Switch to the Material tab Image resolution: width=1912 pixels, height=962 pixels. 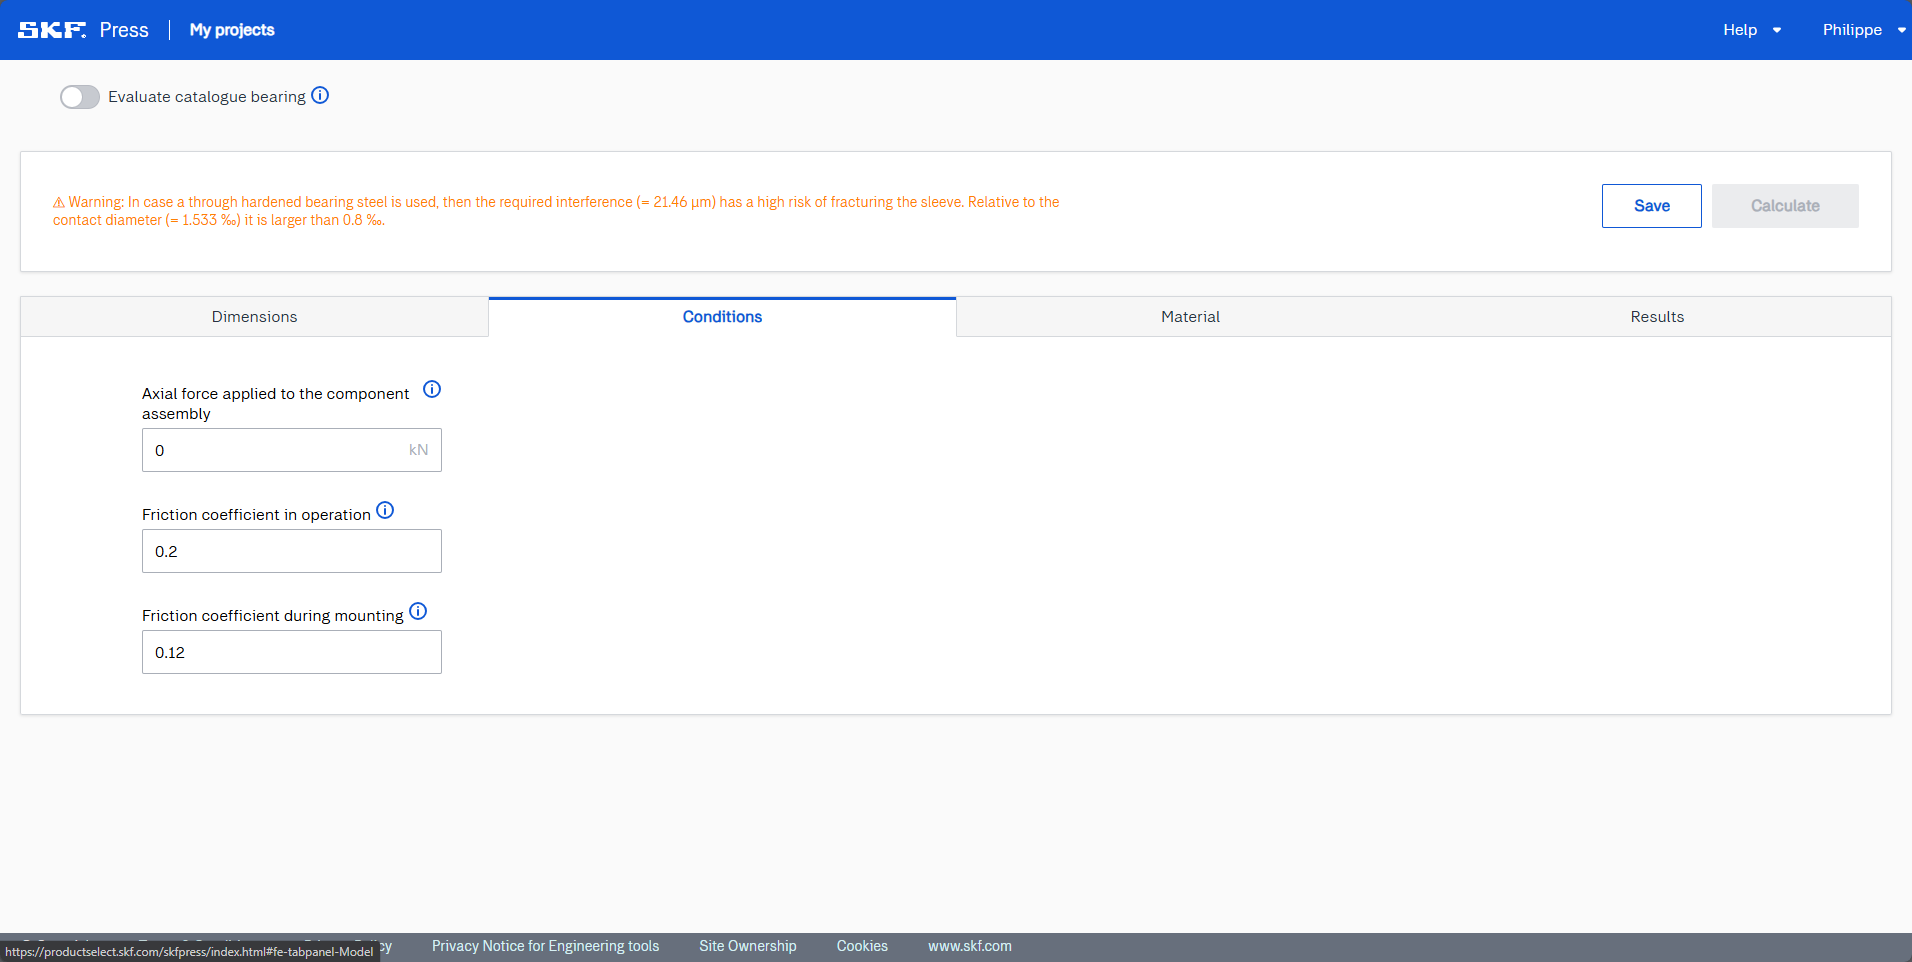pyautogui.click(x=1190, y=317)
